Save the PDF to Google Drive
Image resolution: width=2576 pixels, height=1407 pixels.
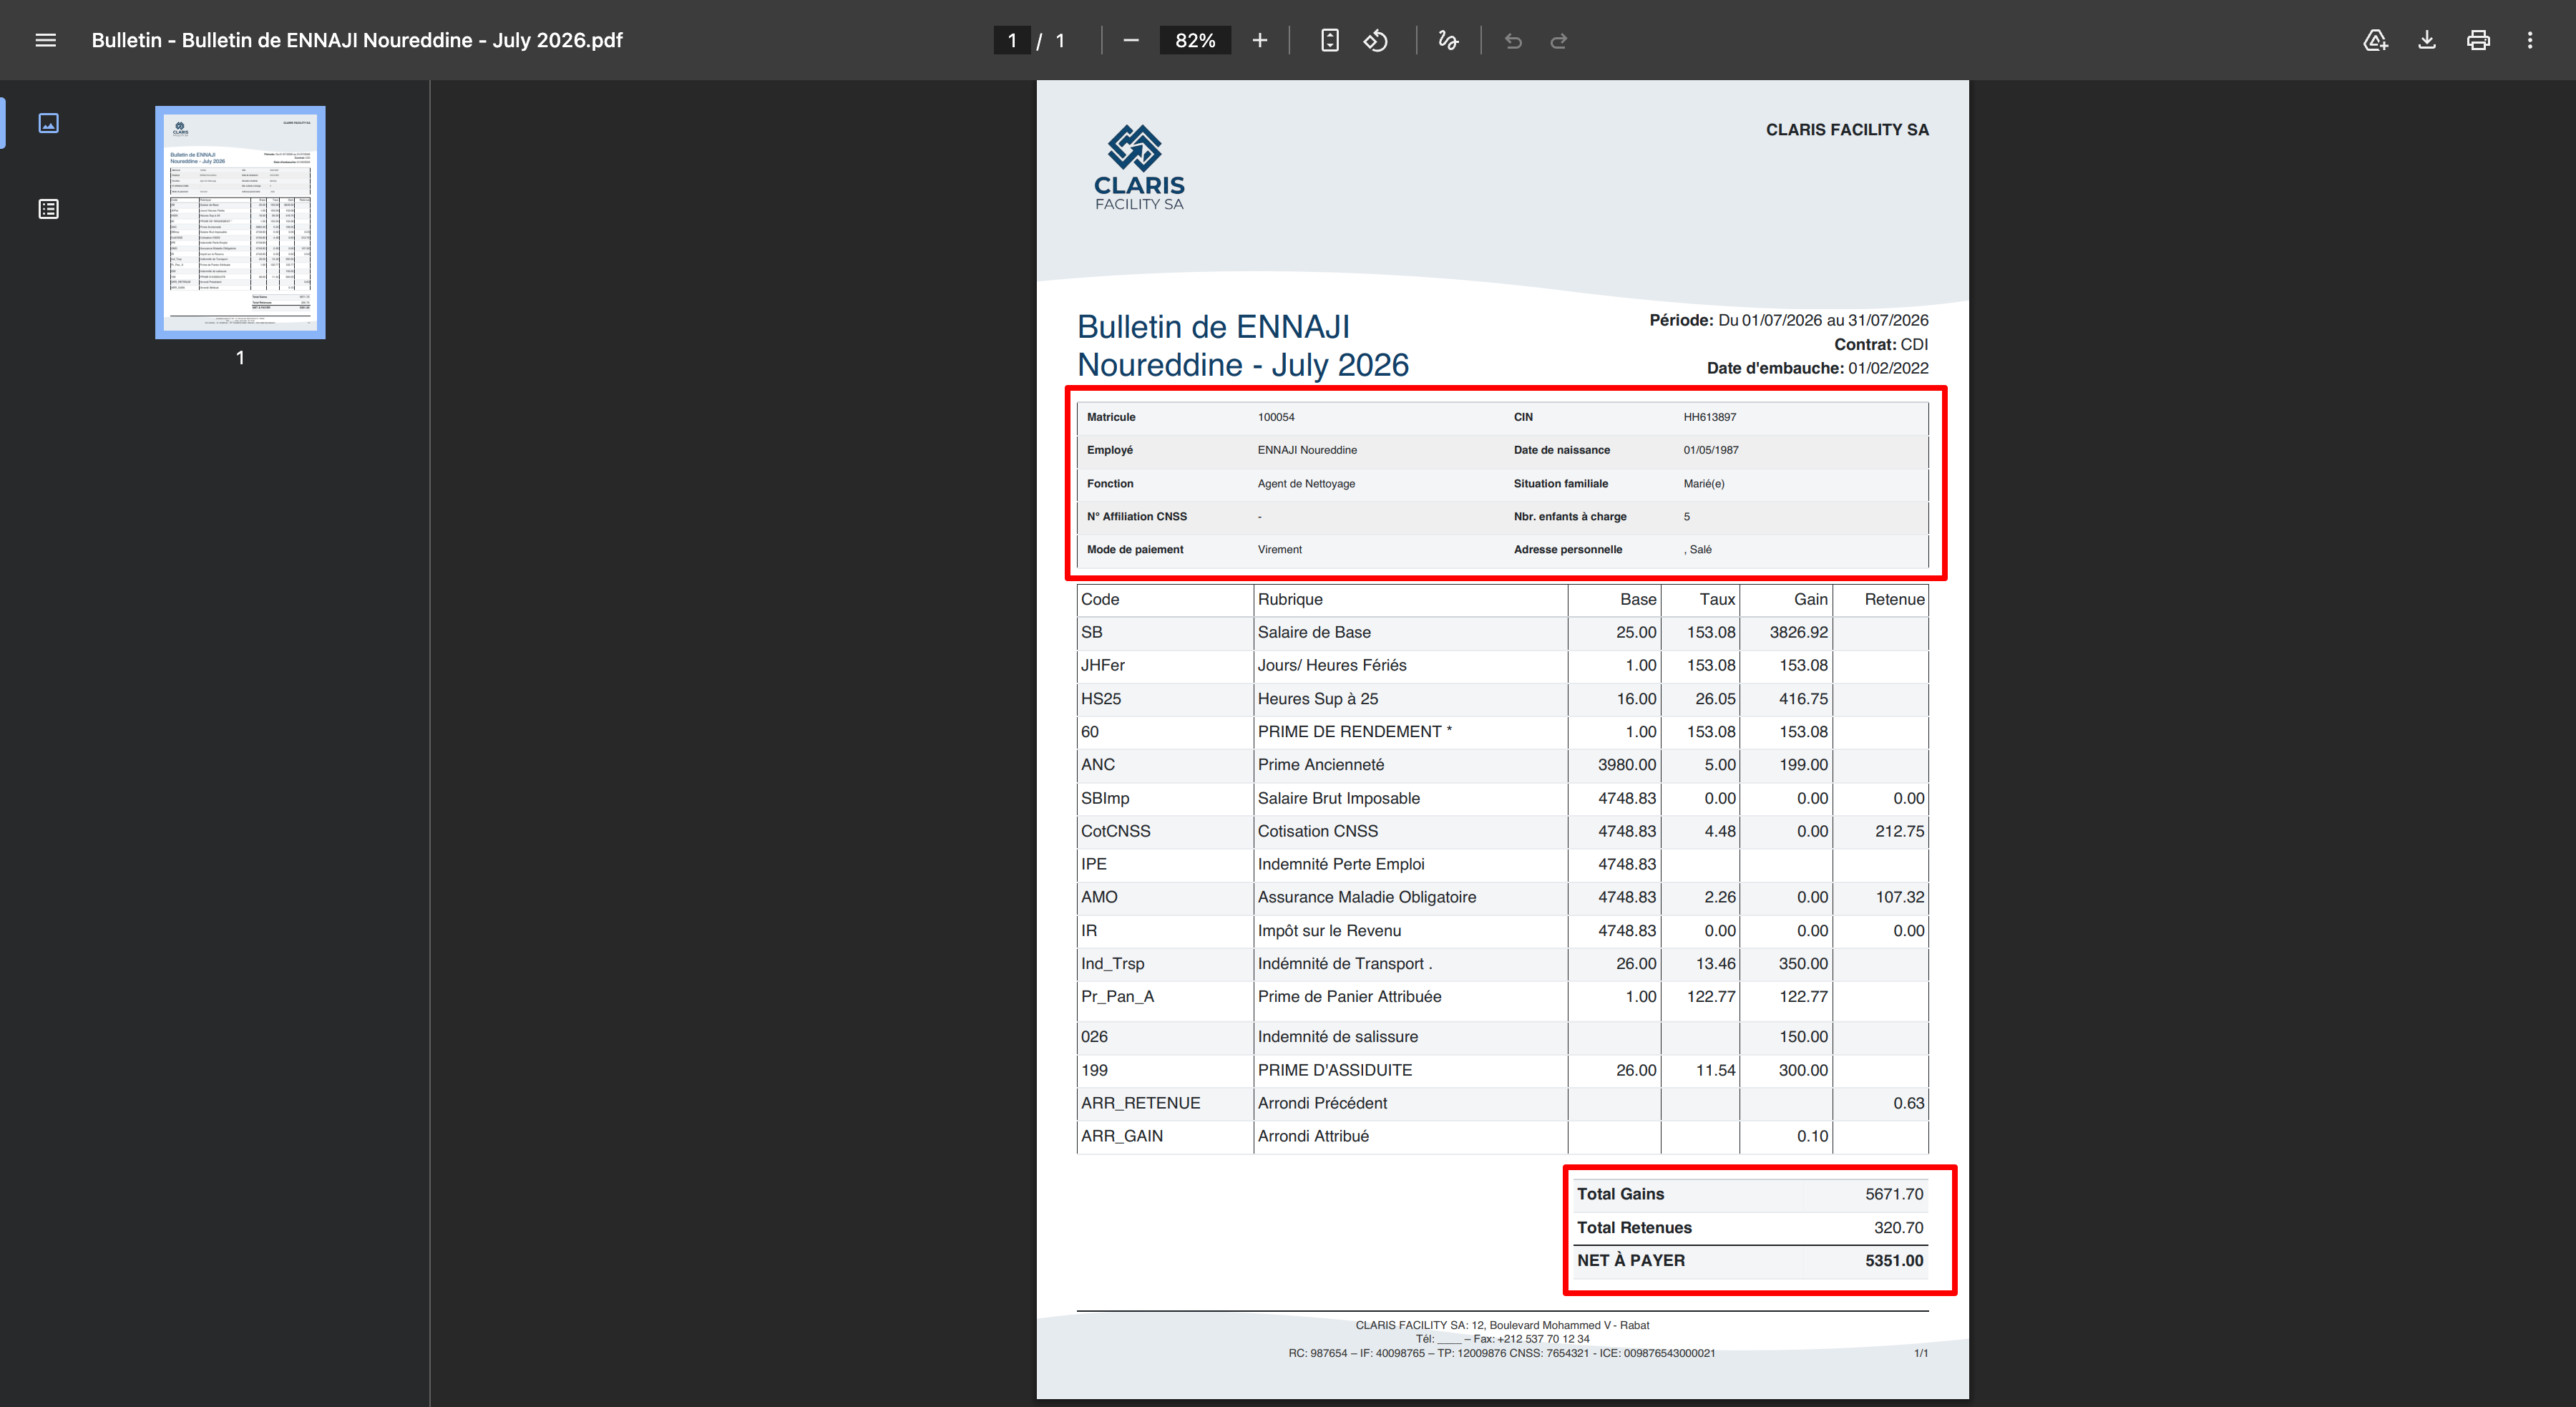point(2375,40)
